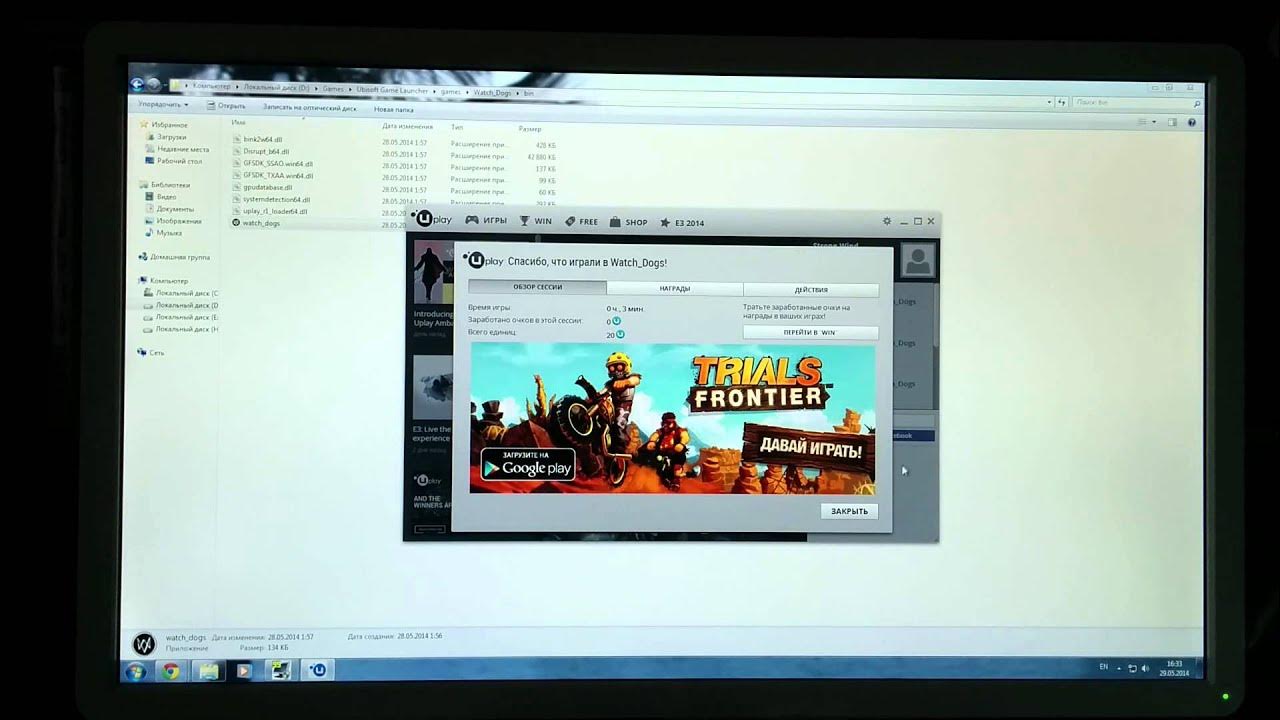Select the bink2w64.dll file
Screen dimensions: 1280x720
(x=256, y=139)
